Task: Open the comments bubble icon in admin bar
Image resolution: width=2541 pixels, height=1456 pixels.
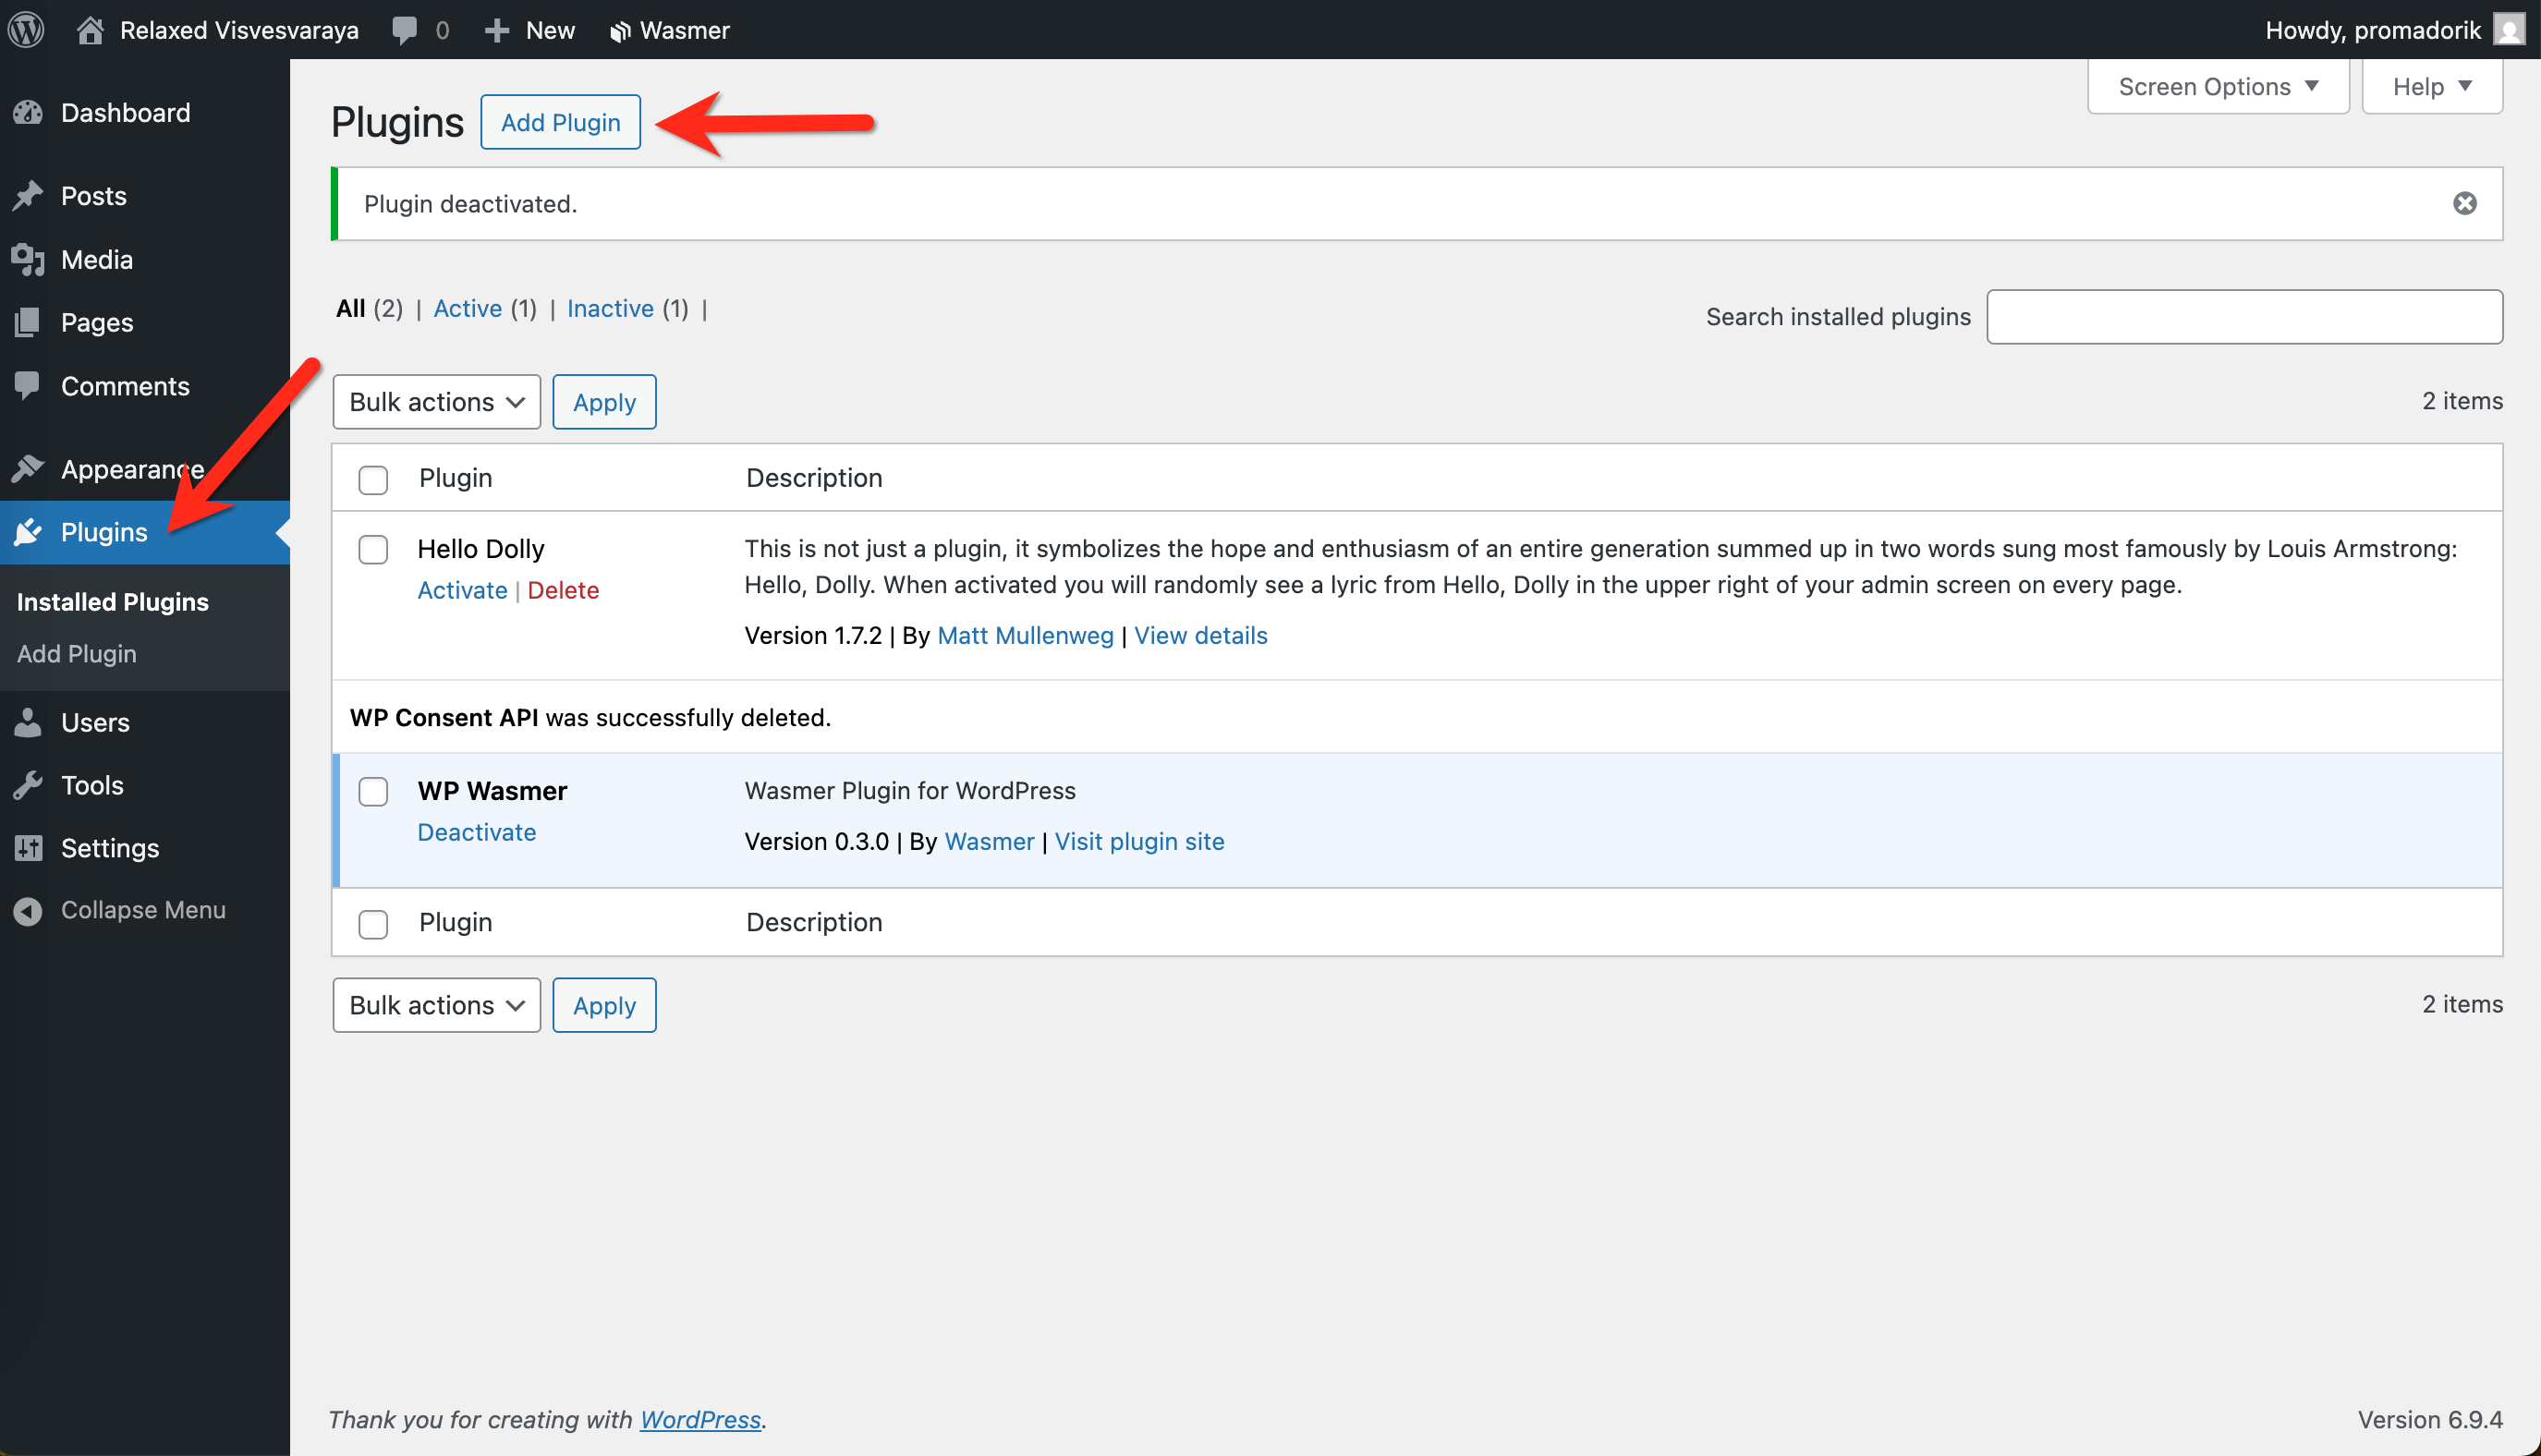Action: coord(404,30)
